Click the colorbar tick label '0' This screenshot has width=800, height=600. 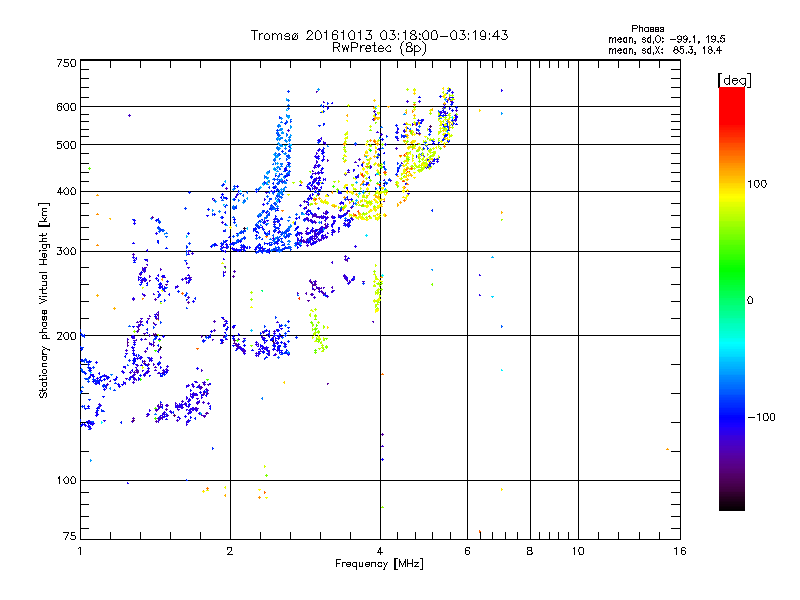750,301
